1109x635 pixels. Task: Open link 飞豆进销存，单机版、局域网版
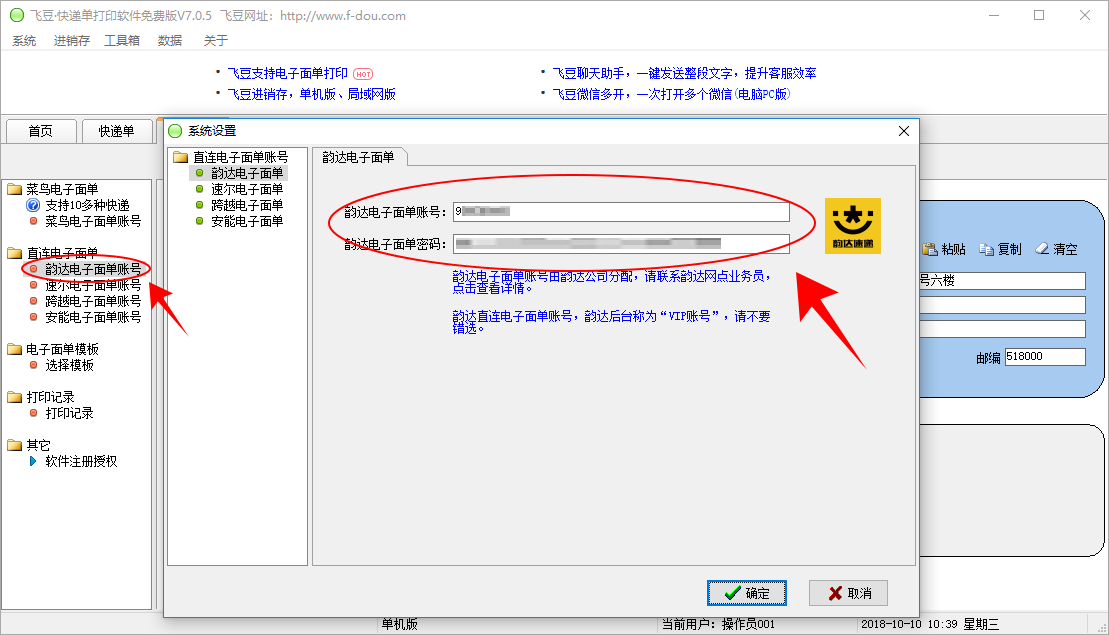[311, 94]
